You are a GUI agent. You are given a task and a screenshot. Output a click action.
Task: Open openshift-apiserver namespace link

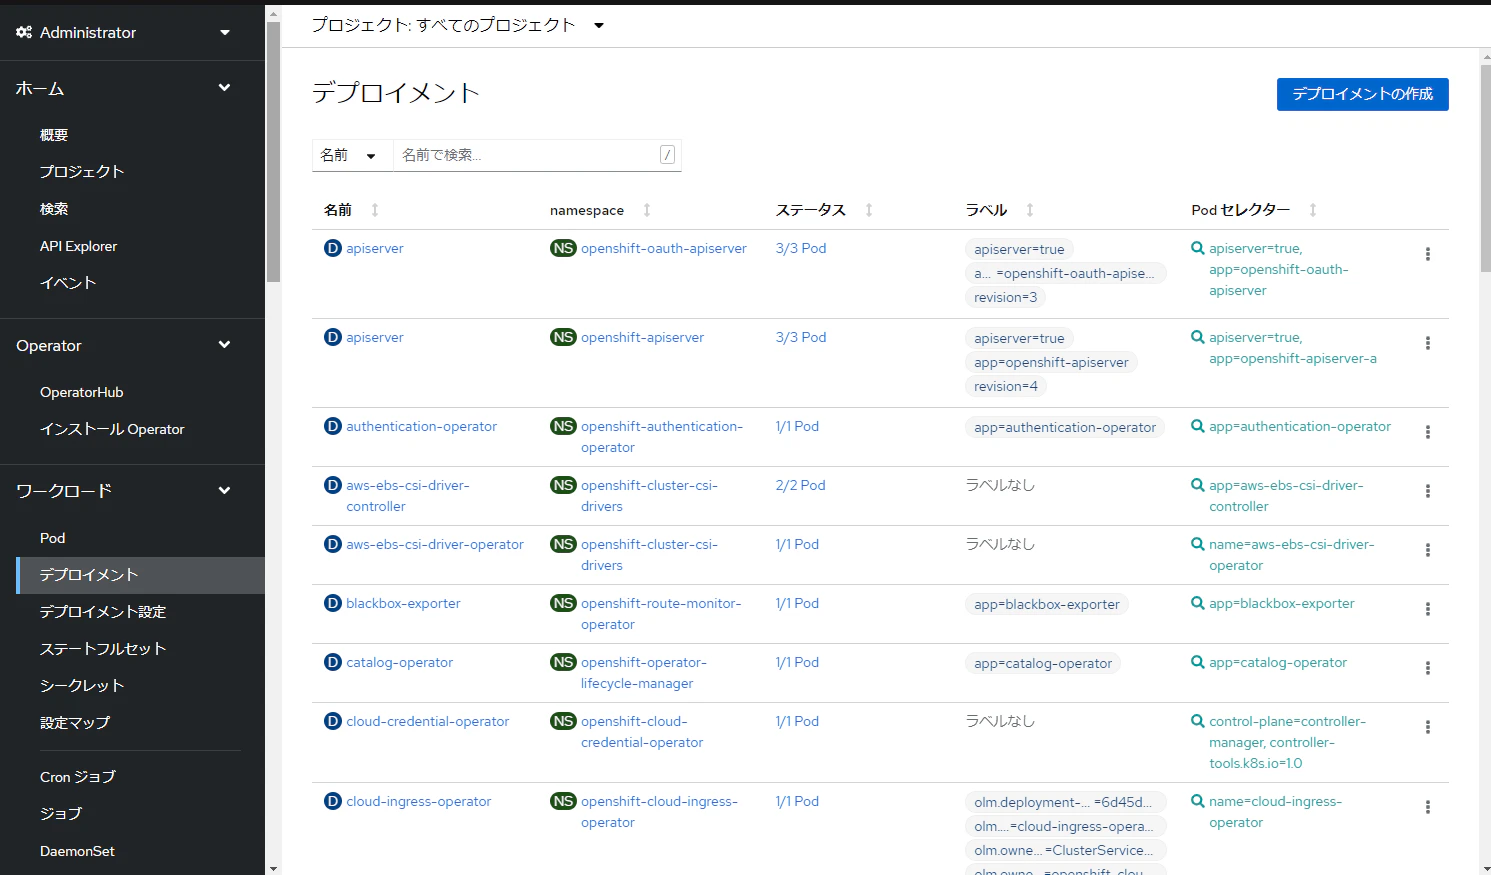[x=642, y=337]
